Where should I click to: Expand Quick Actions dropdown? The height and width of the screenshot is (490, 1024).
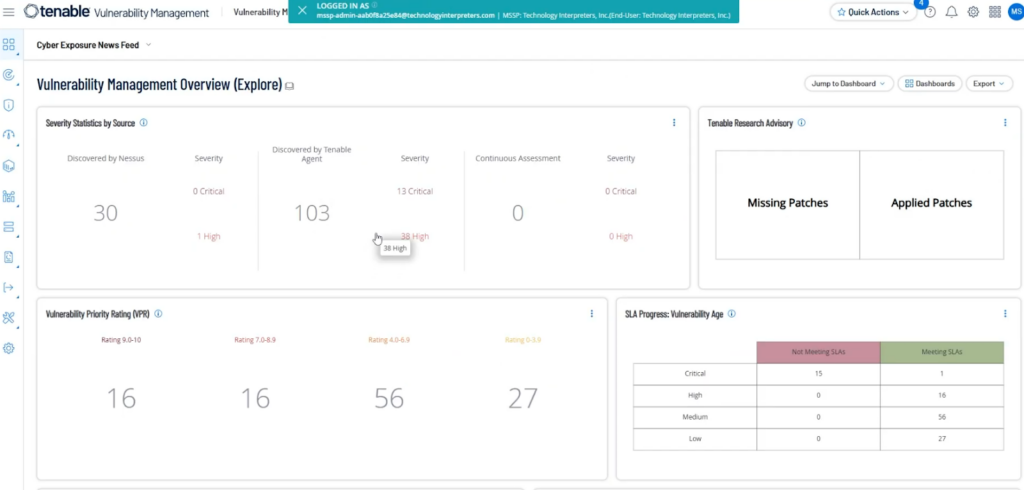click(x=872, y=12)
